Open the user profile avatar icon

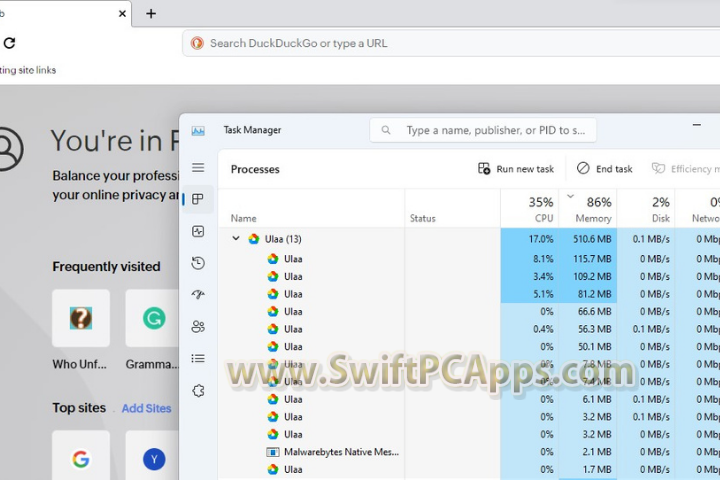pos(8,149)
